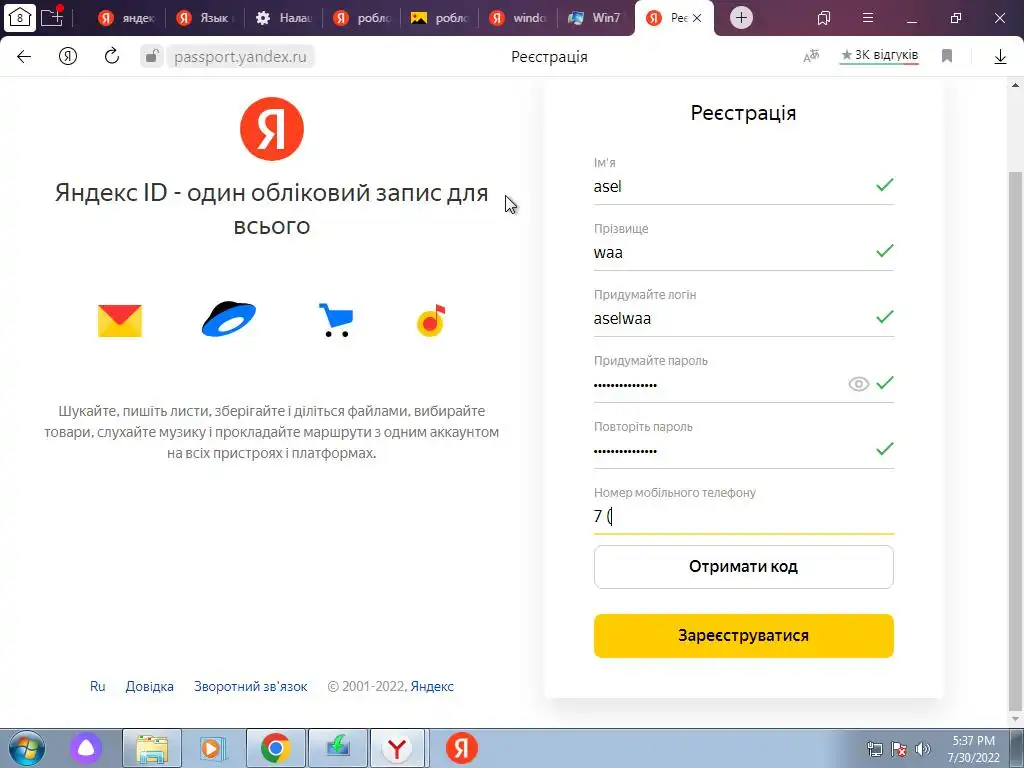Switch to the 'windo' browser tab
The image size is (1024, 768).
(x=519, y=18)
